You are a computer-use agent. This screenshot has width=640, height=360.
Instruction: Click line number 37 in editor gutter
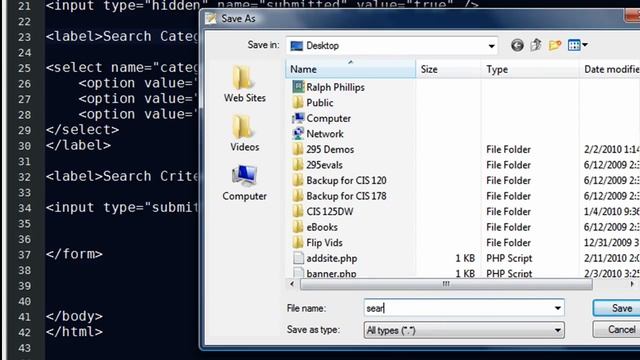[24, 255]
